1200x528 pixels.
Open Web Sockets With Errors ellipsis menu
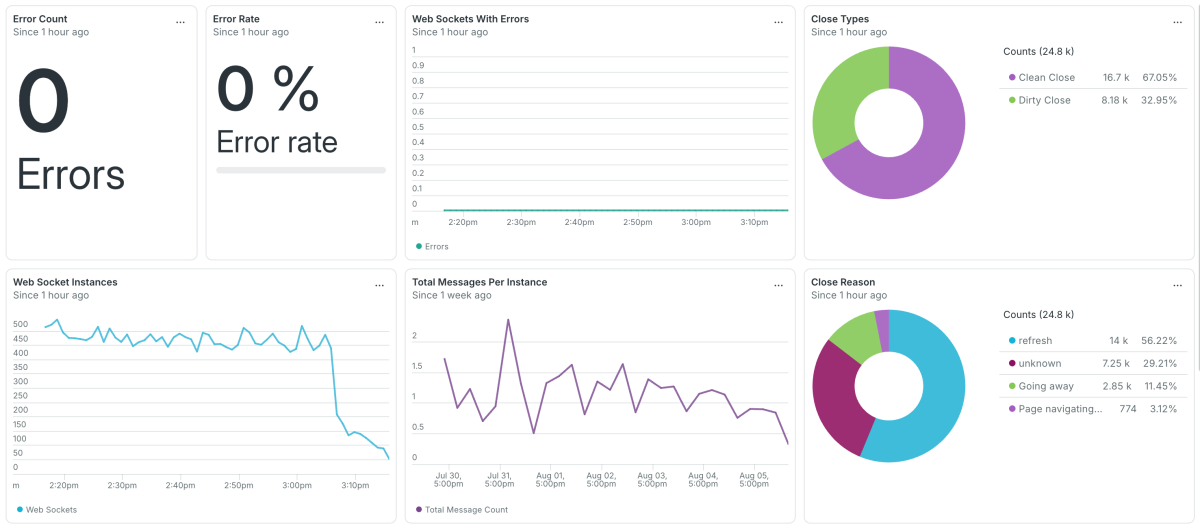(779, 21)
